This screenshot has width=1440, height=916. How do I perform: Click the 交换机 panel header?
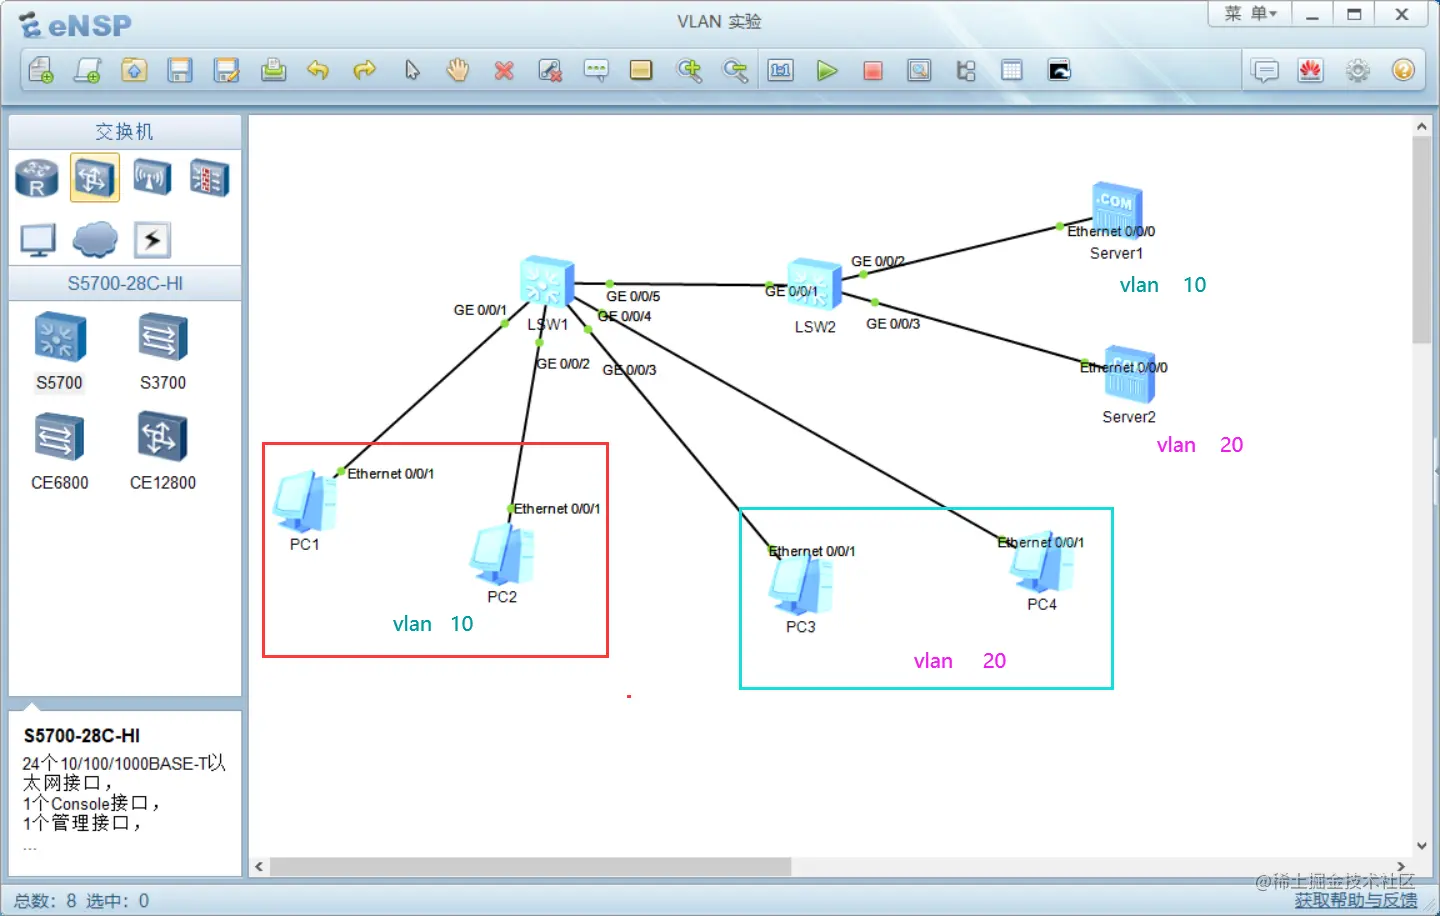125,132
